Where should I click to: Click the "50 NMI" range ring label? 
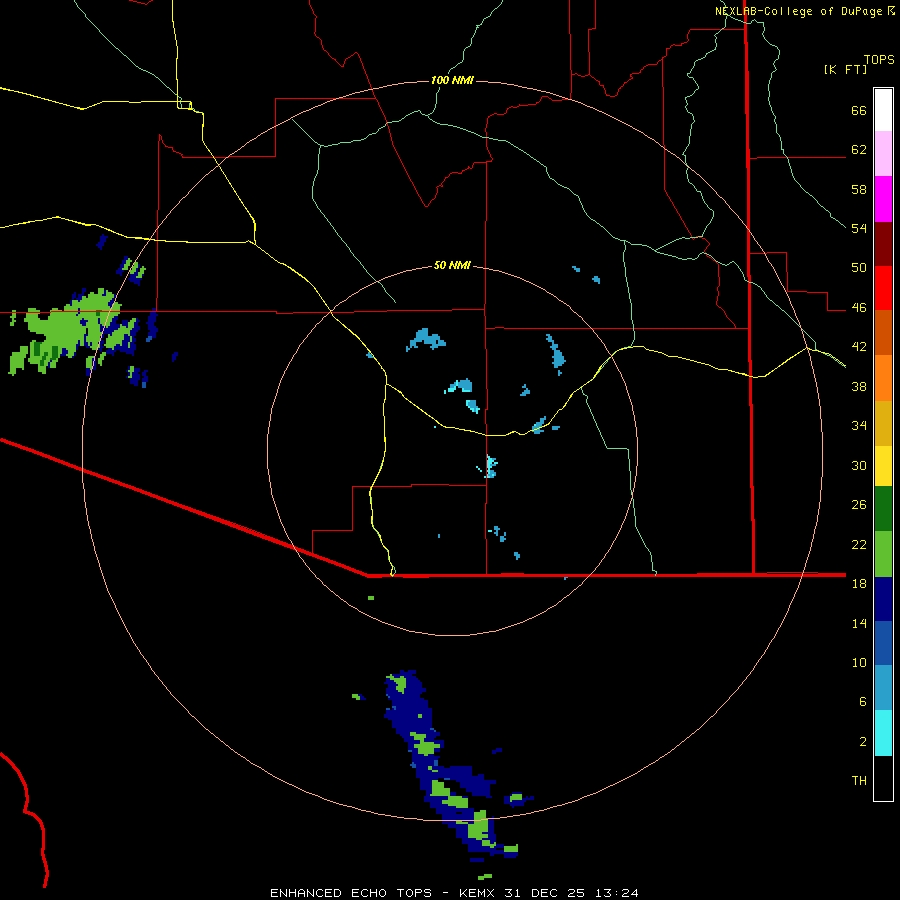(x=452, y=265)
